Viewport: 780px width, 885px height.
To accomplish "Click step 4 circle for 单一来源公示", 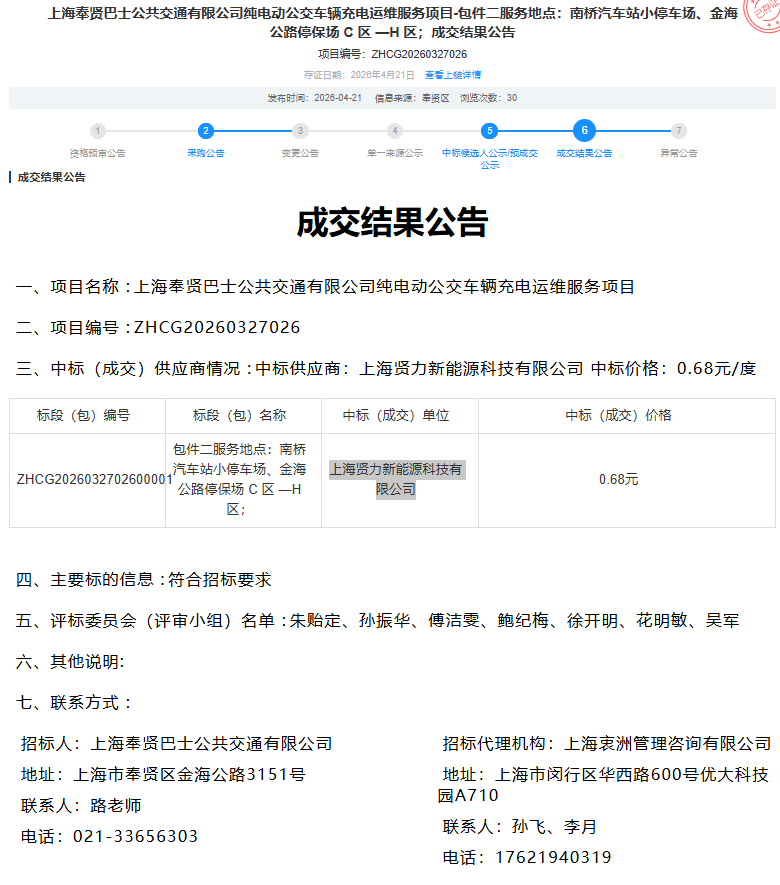I will point(395,131).
